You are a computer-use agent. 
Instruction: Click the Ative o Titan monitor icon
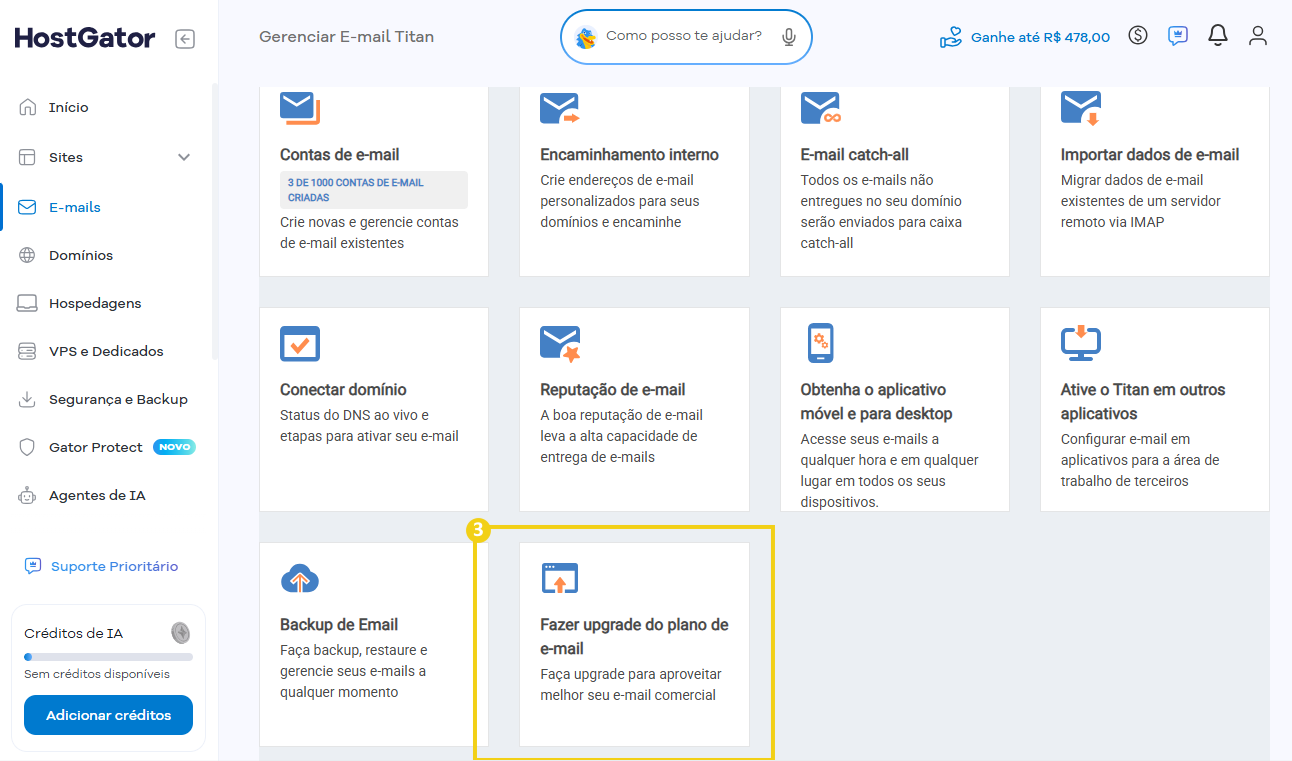click(x=1081, y=344)
